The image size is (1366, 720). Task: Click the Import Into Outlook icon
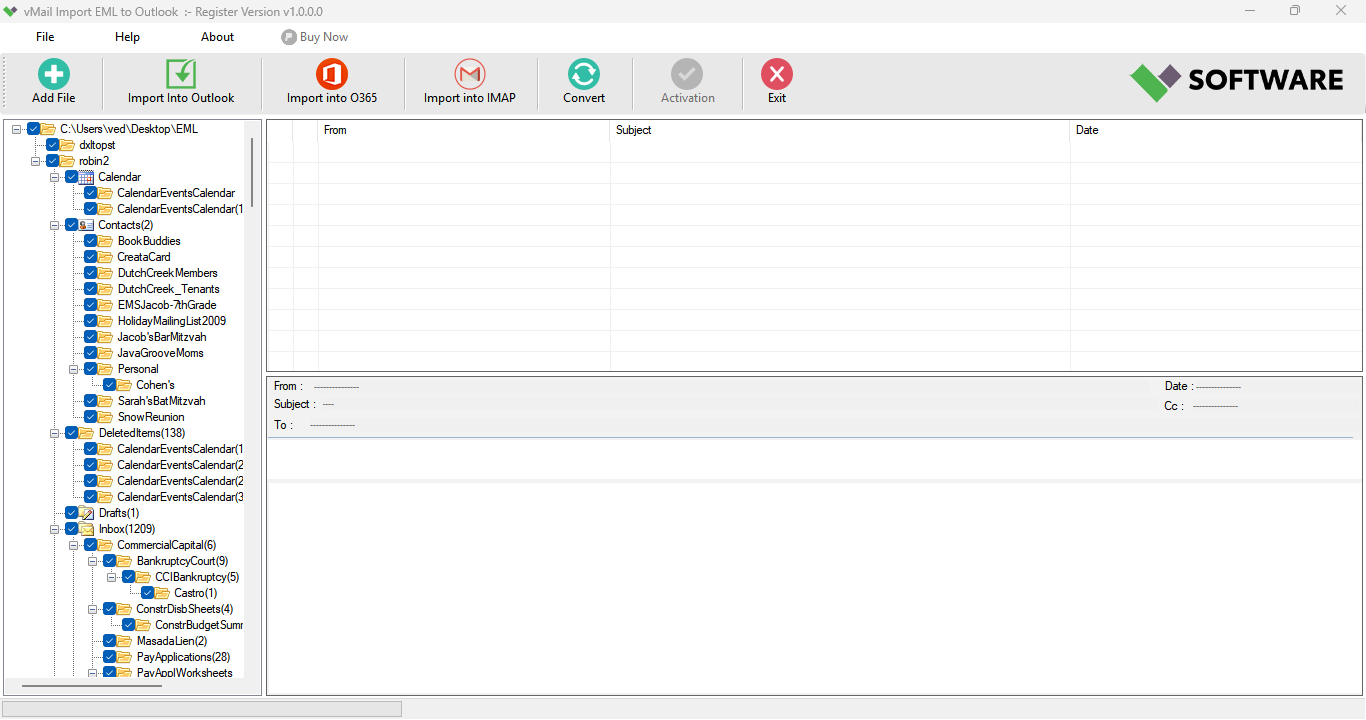pos(181,74)
